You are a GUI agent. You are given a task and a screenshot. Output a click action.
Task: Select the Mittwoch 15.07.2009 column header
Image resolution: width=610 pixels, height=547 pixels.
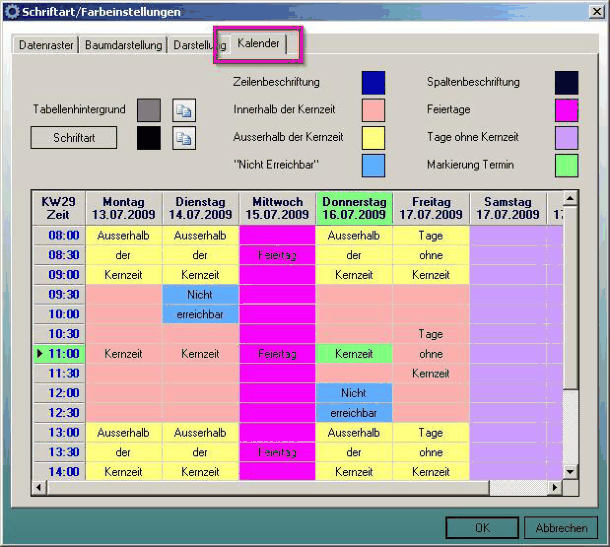[277, 208]
